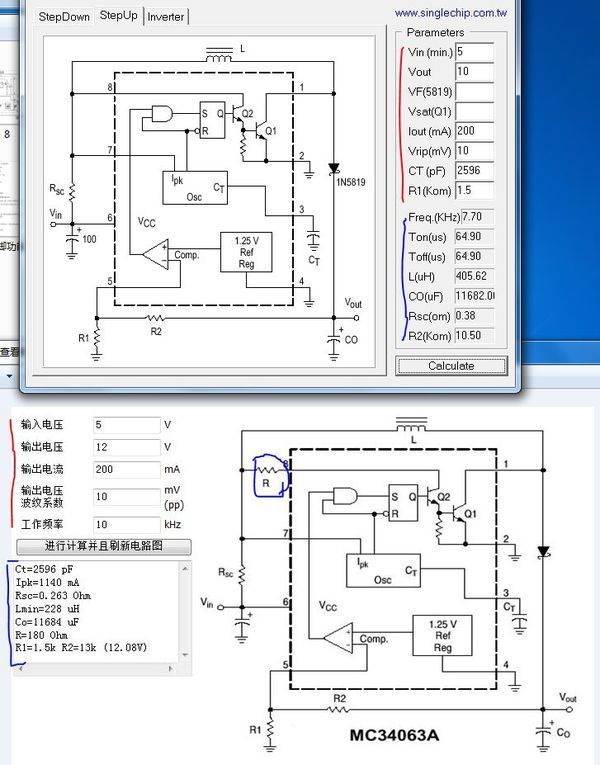The width and height of the screenshot is (600, 765).
Task: Select the Ct=2596 pF result line
Action: click(x=44, y=569)
